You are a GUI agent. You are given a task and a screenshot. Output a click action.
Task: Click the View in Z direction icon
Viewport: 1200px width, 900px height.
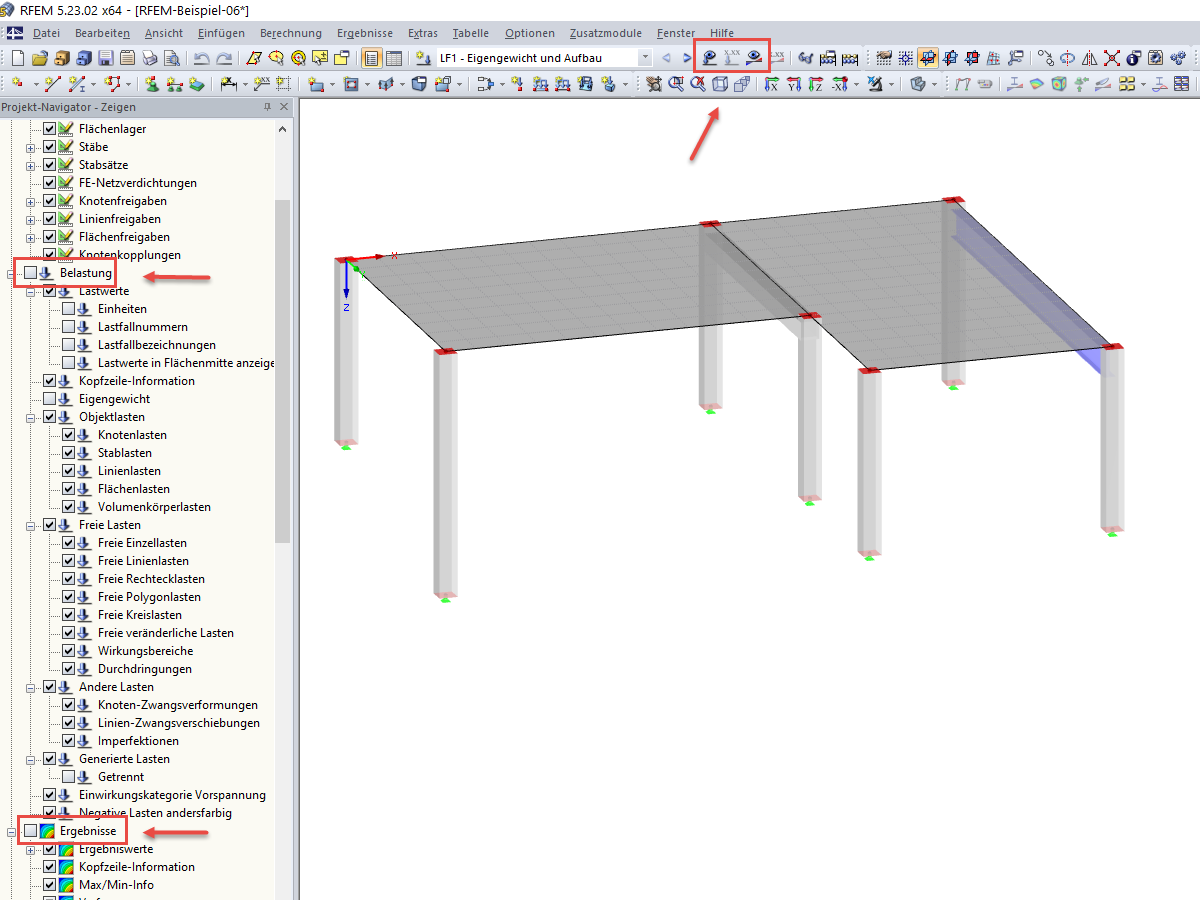point(816,84)
